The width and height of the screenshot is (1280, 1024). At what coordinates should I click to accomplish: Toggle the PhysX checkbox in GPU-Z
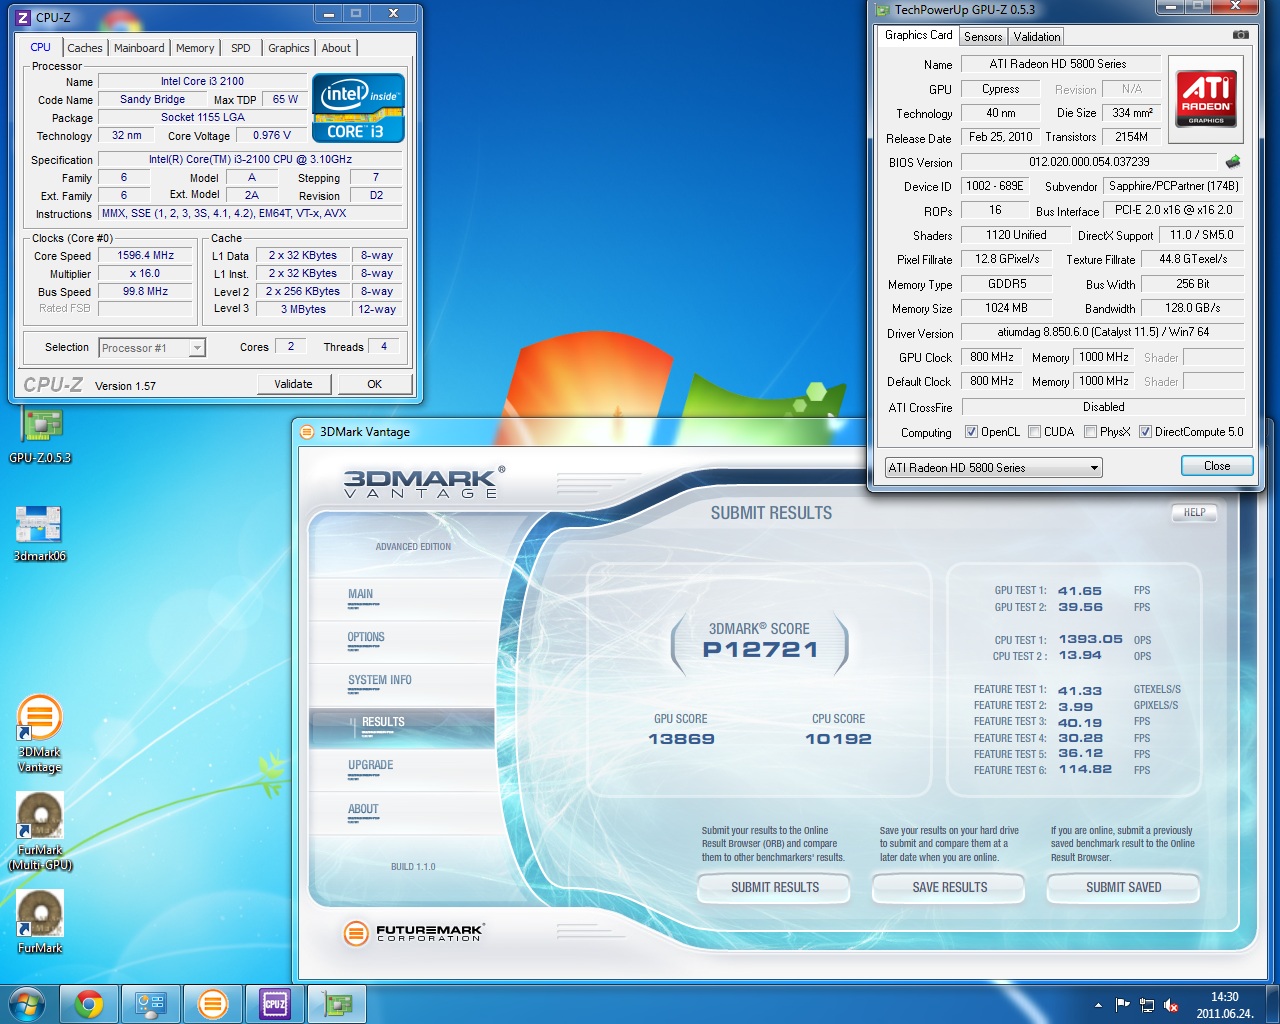(x=1091, y=432)
